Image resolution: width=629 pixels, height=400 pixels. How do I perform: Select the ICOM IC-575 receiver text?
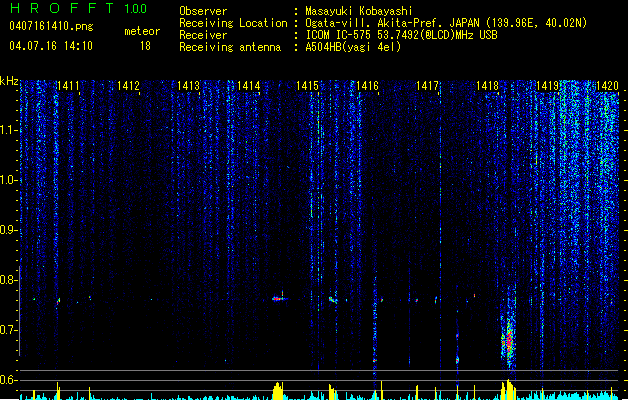click(402, 35)
